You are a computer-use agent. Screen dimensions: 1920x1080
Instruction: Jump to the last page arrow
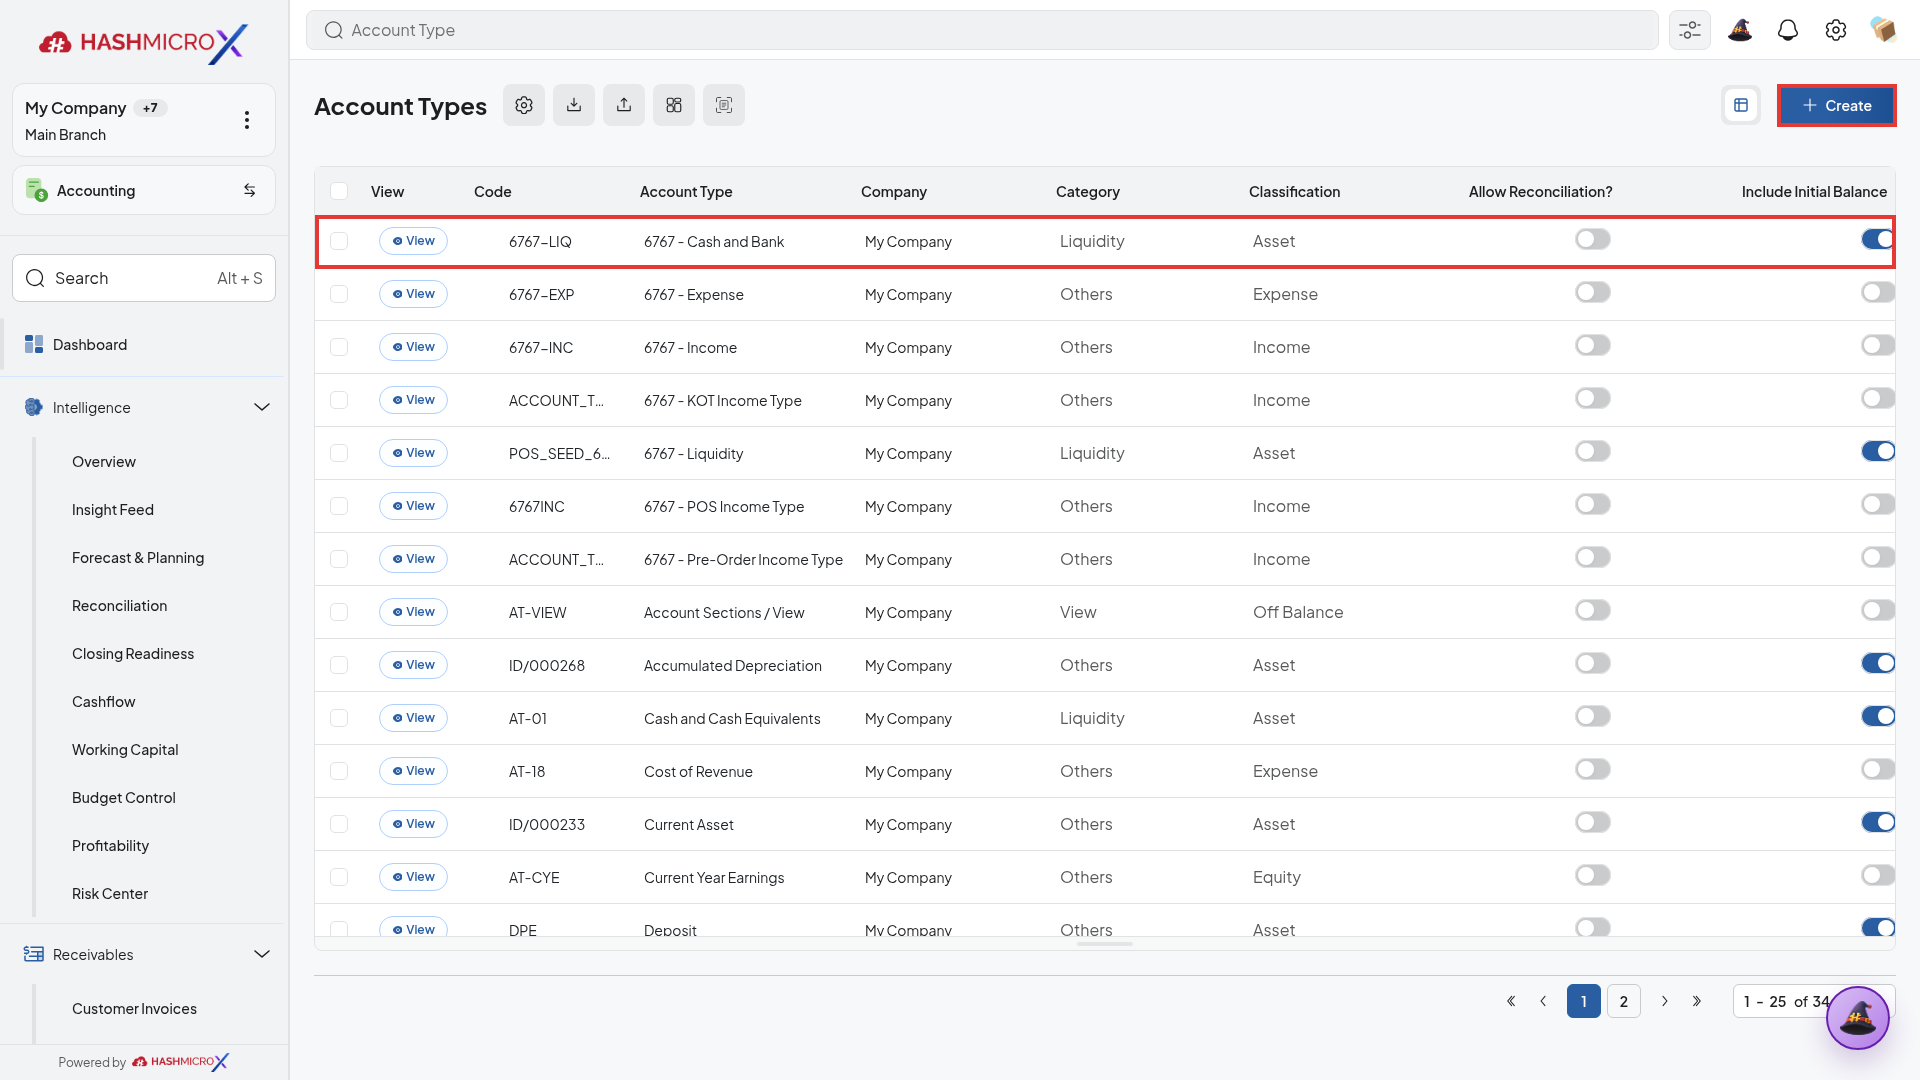[1697, 1001]
